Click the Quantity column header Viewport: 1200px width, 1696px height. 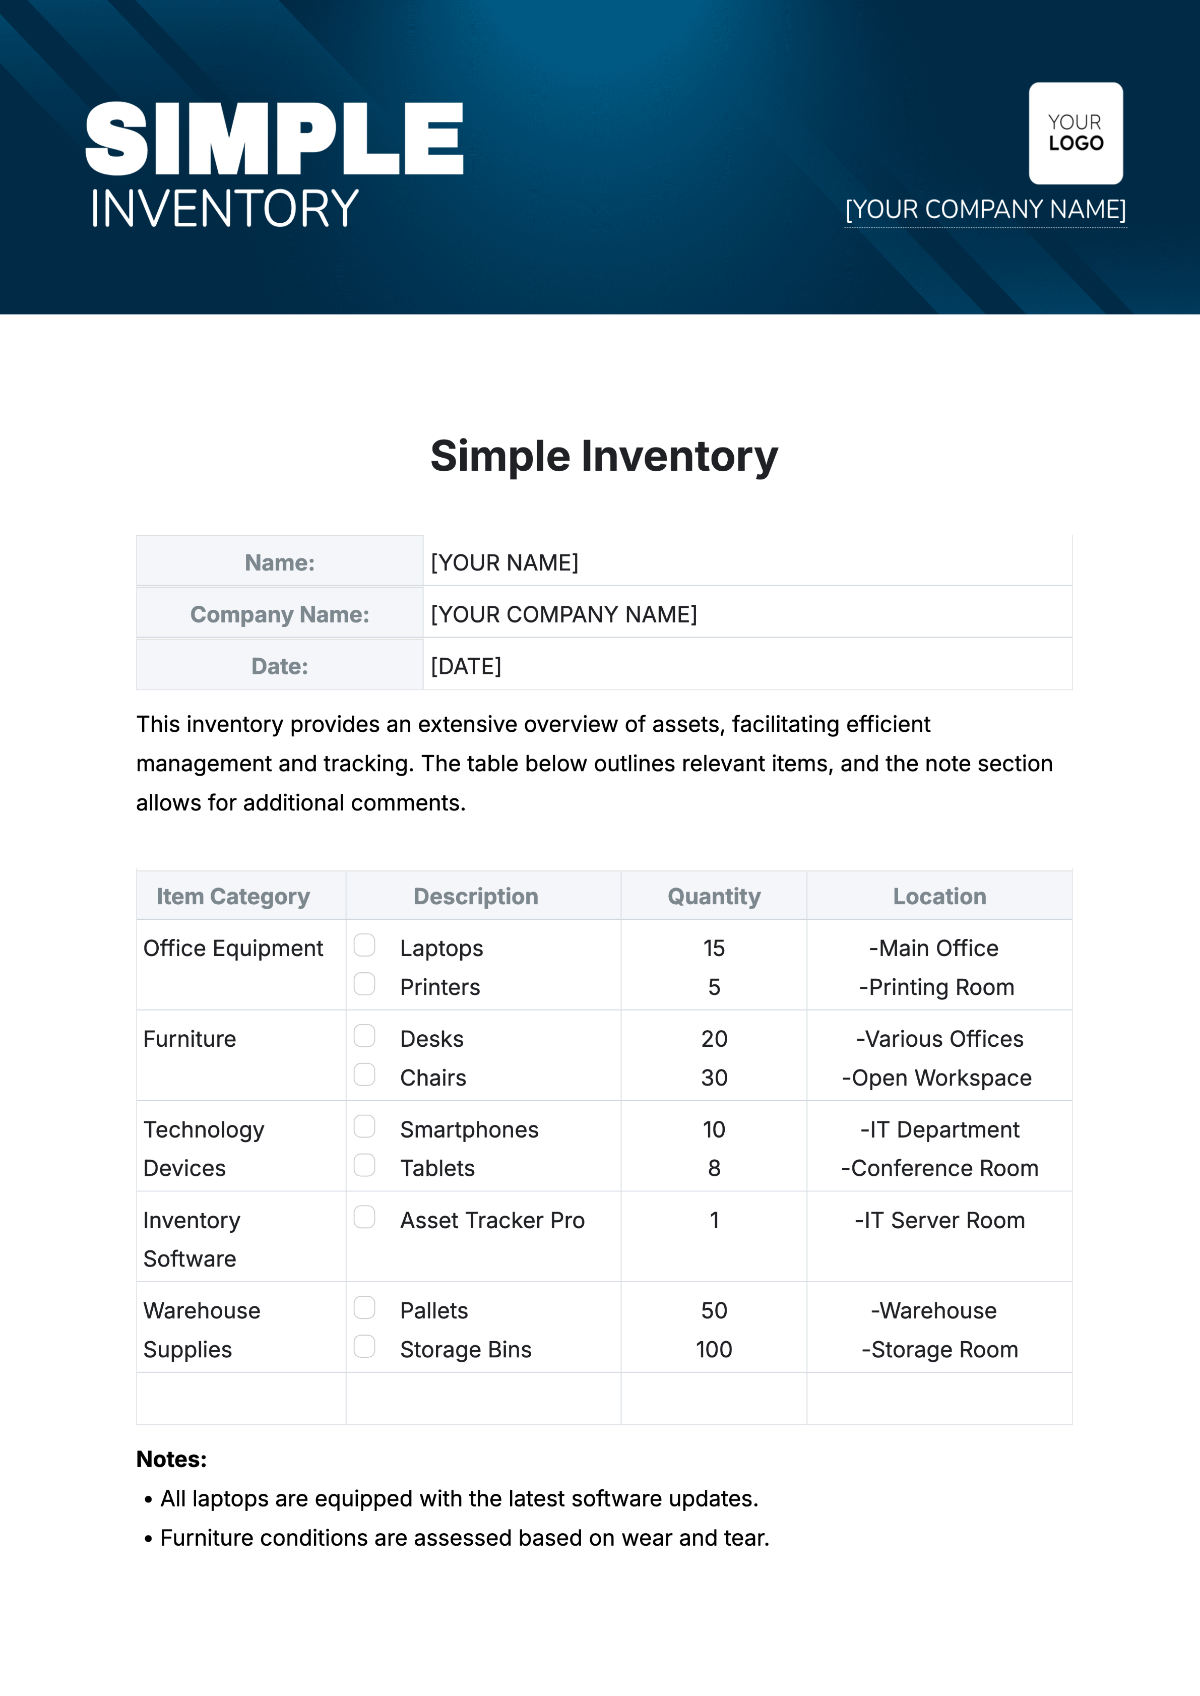(x=714, y=896)
